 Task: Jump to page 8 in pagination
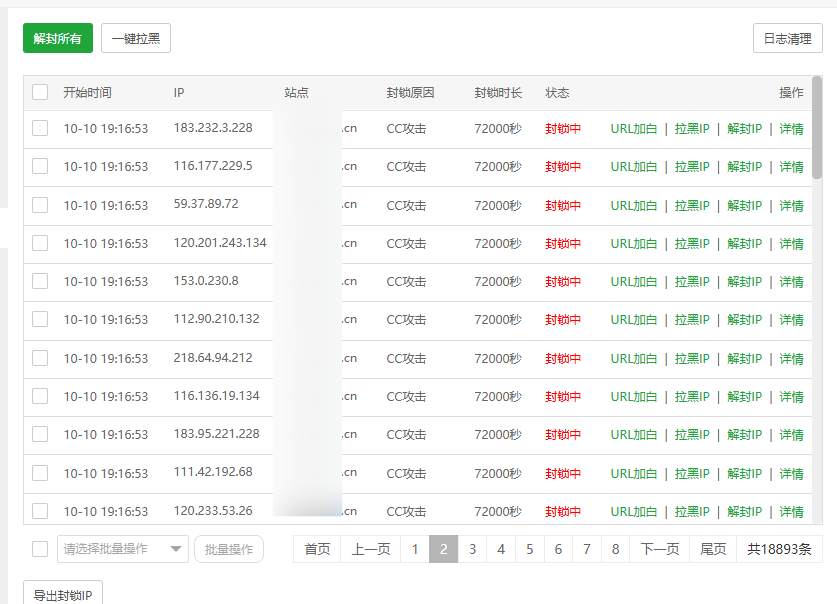615,549
